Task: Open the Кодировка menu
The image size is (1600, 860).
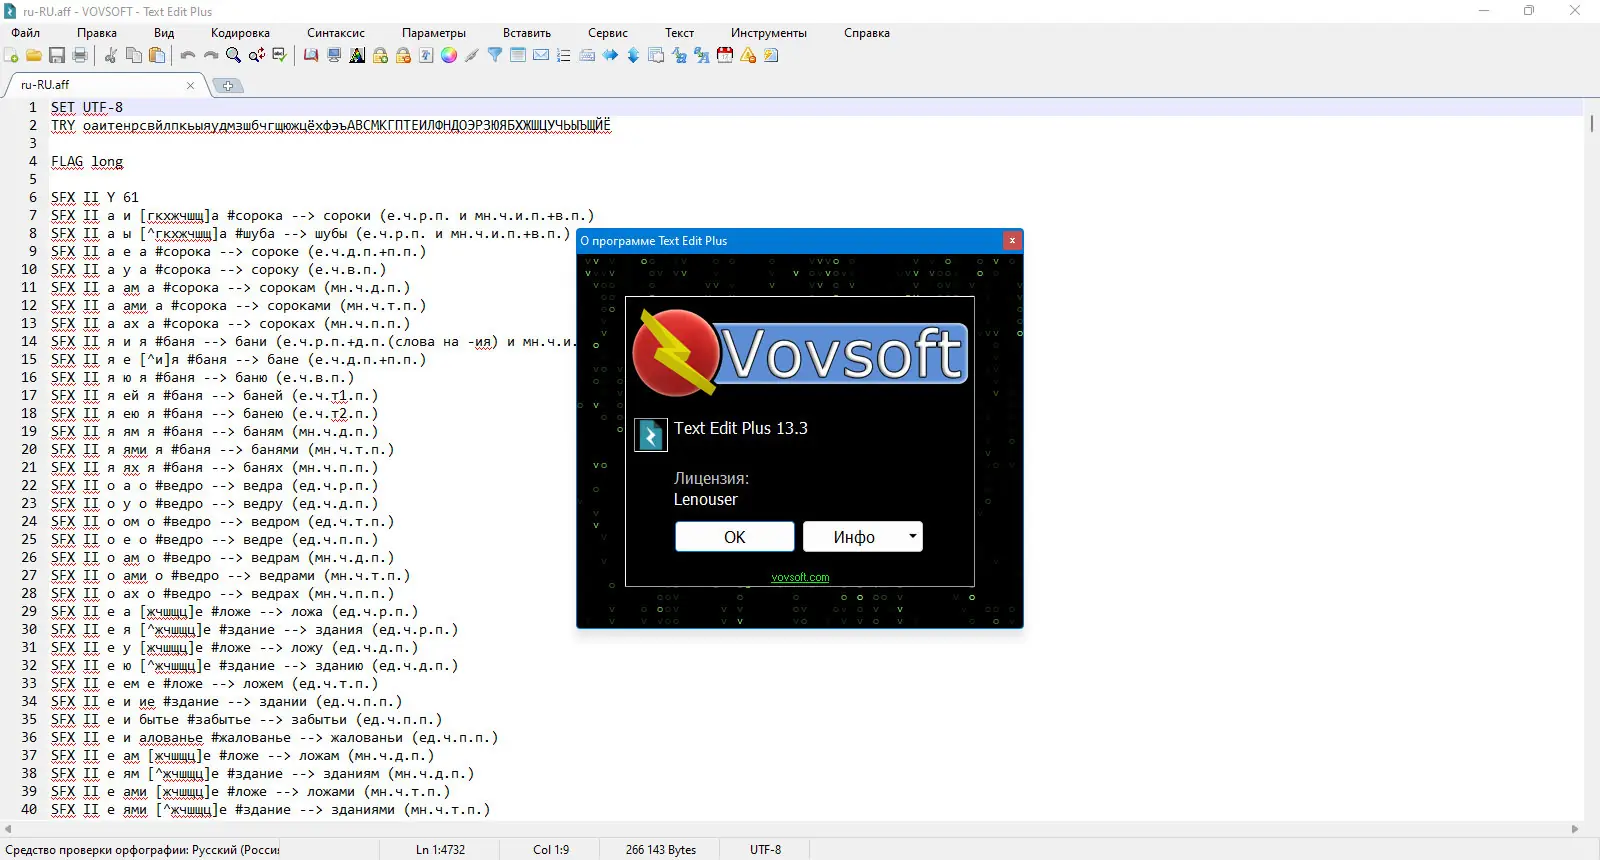Action: pos(240,33)
